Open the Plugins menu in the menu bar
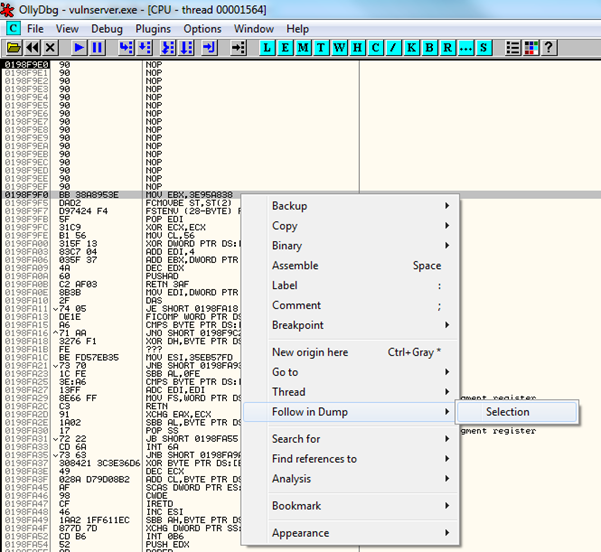This screenshot has height=552, width=601. pos(153,29)
